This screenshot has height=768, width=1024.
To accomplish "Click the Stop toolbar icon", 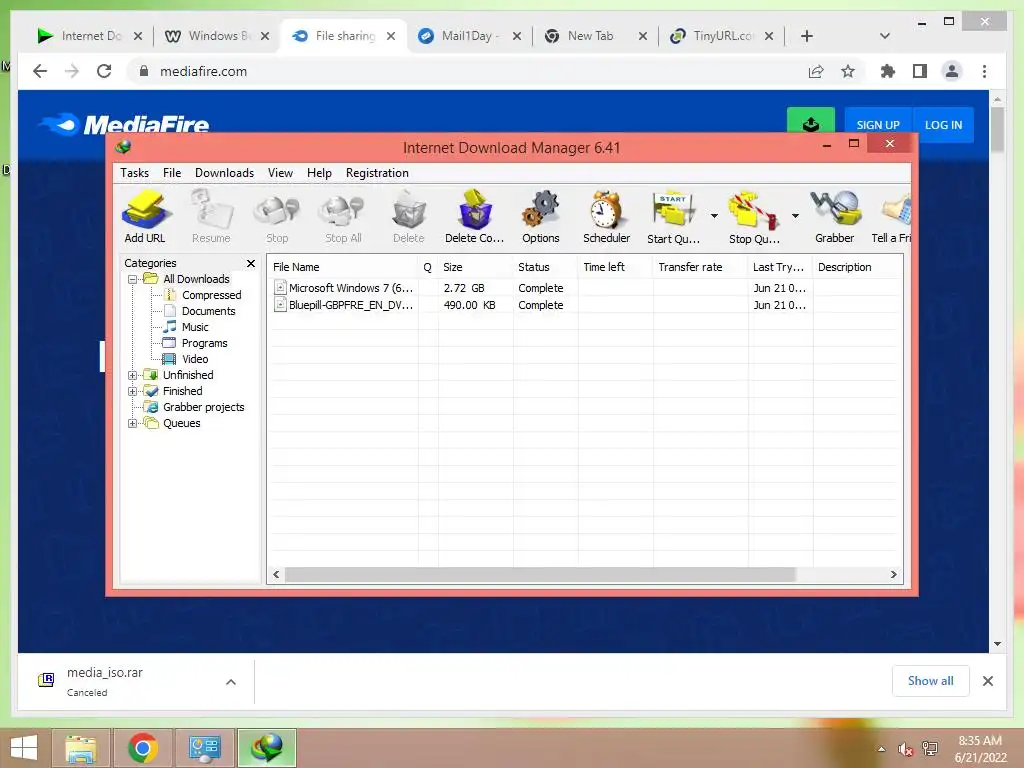I will coord(277,217).
